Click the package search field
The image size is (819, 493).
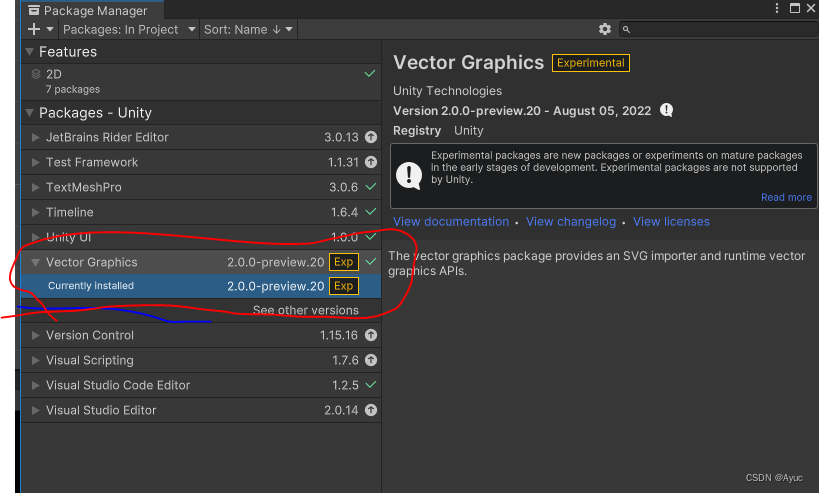(x=719, y=29)
